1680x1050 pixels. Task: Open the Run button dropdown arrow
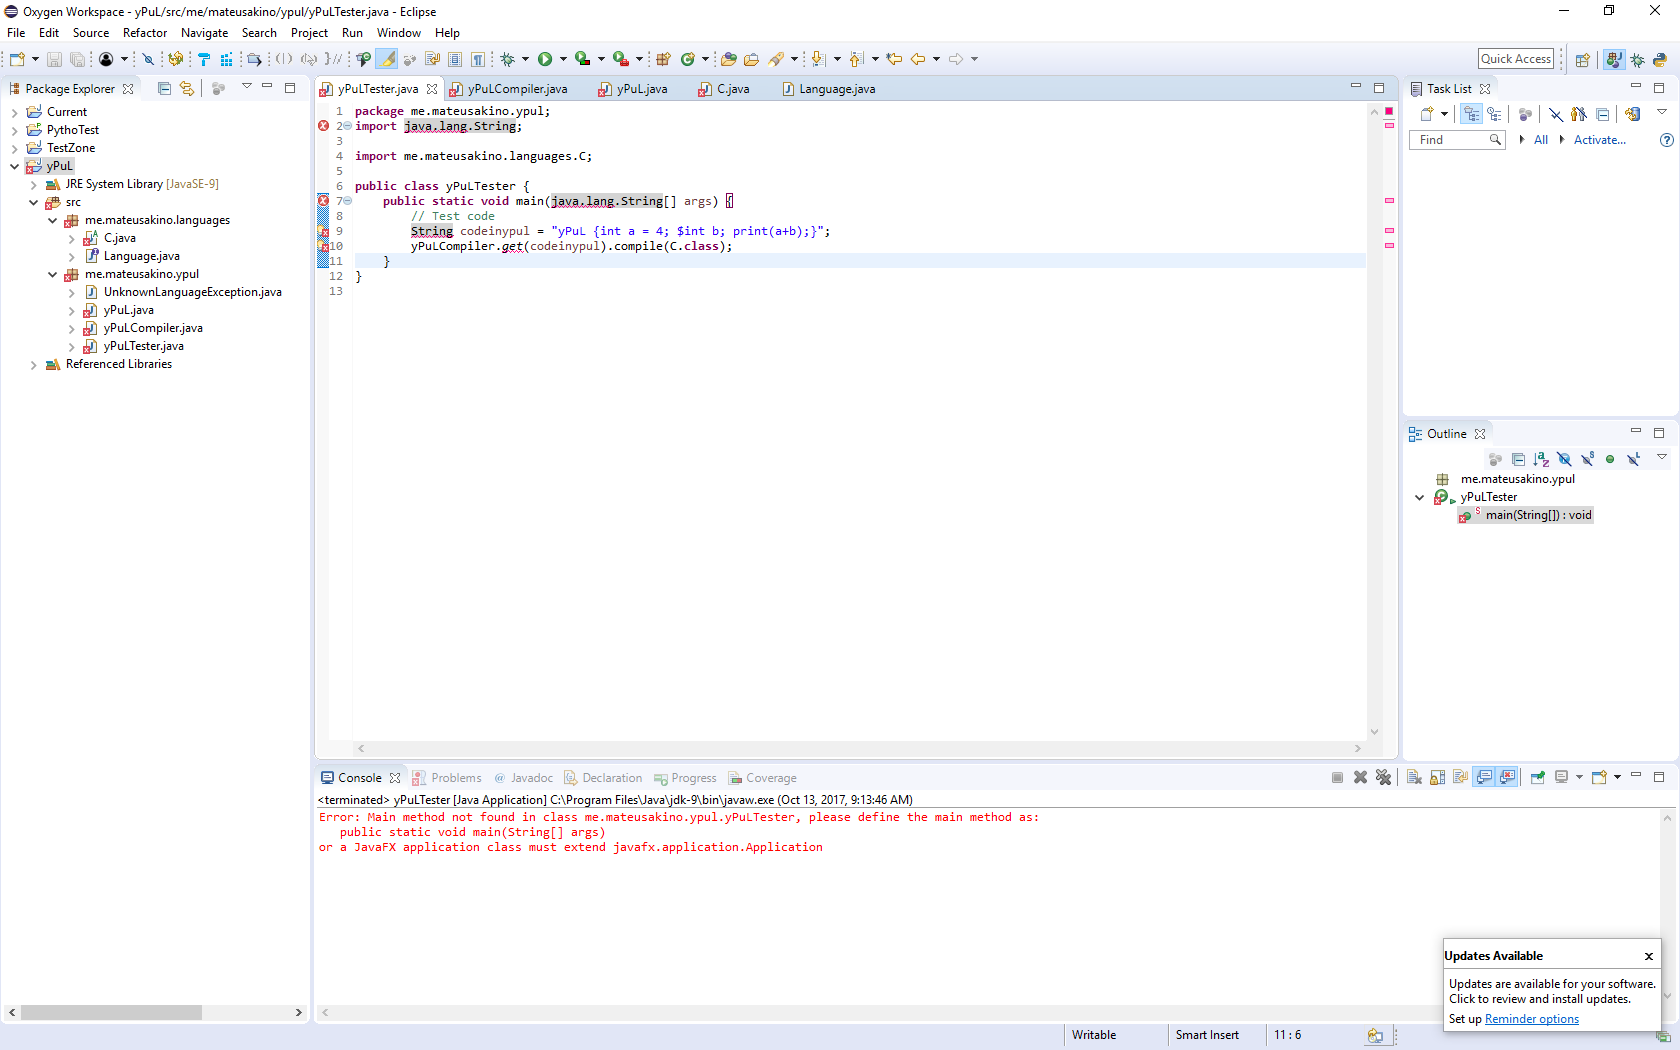(563, 59)
